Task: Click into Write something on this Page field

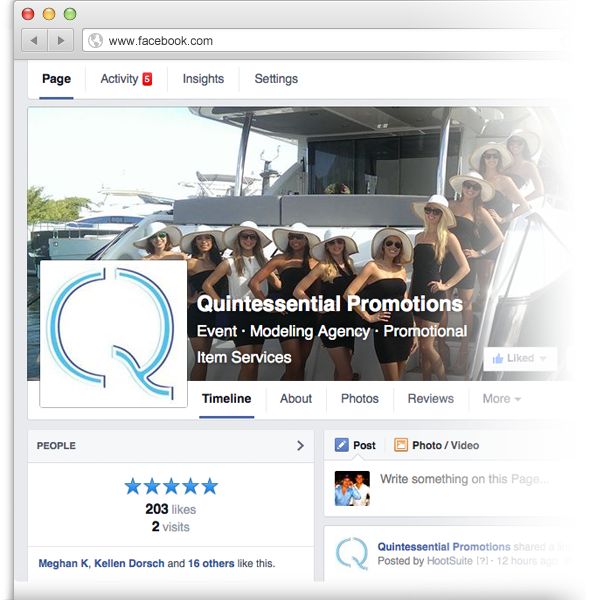Action: 465,479
